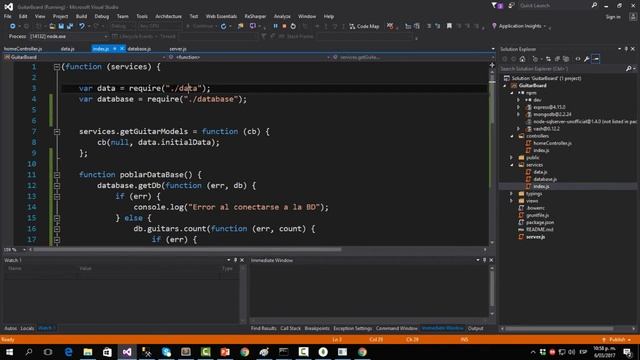Click the Save All toolbar icon
The image size is (640, 360).
[x=70, y=26]
